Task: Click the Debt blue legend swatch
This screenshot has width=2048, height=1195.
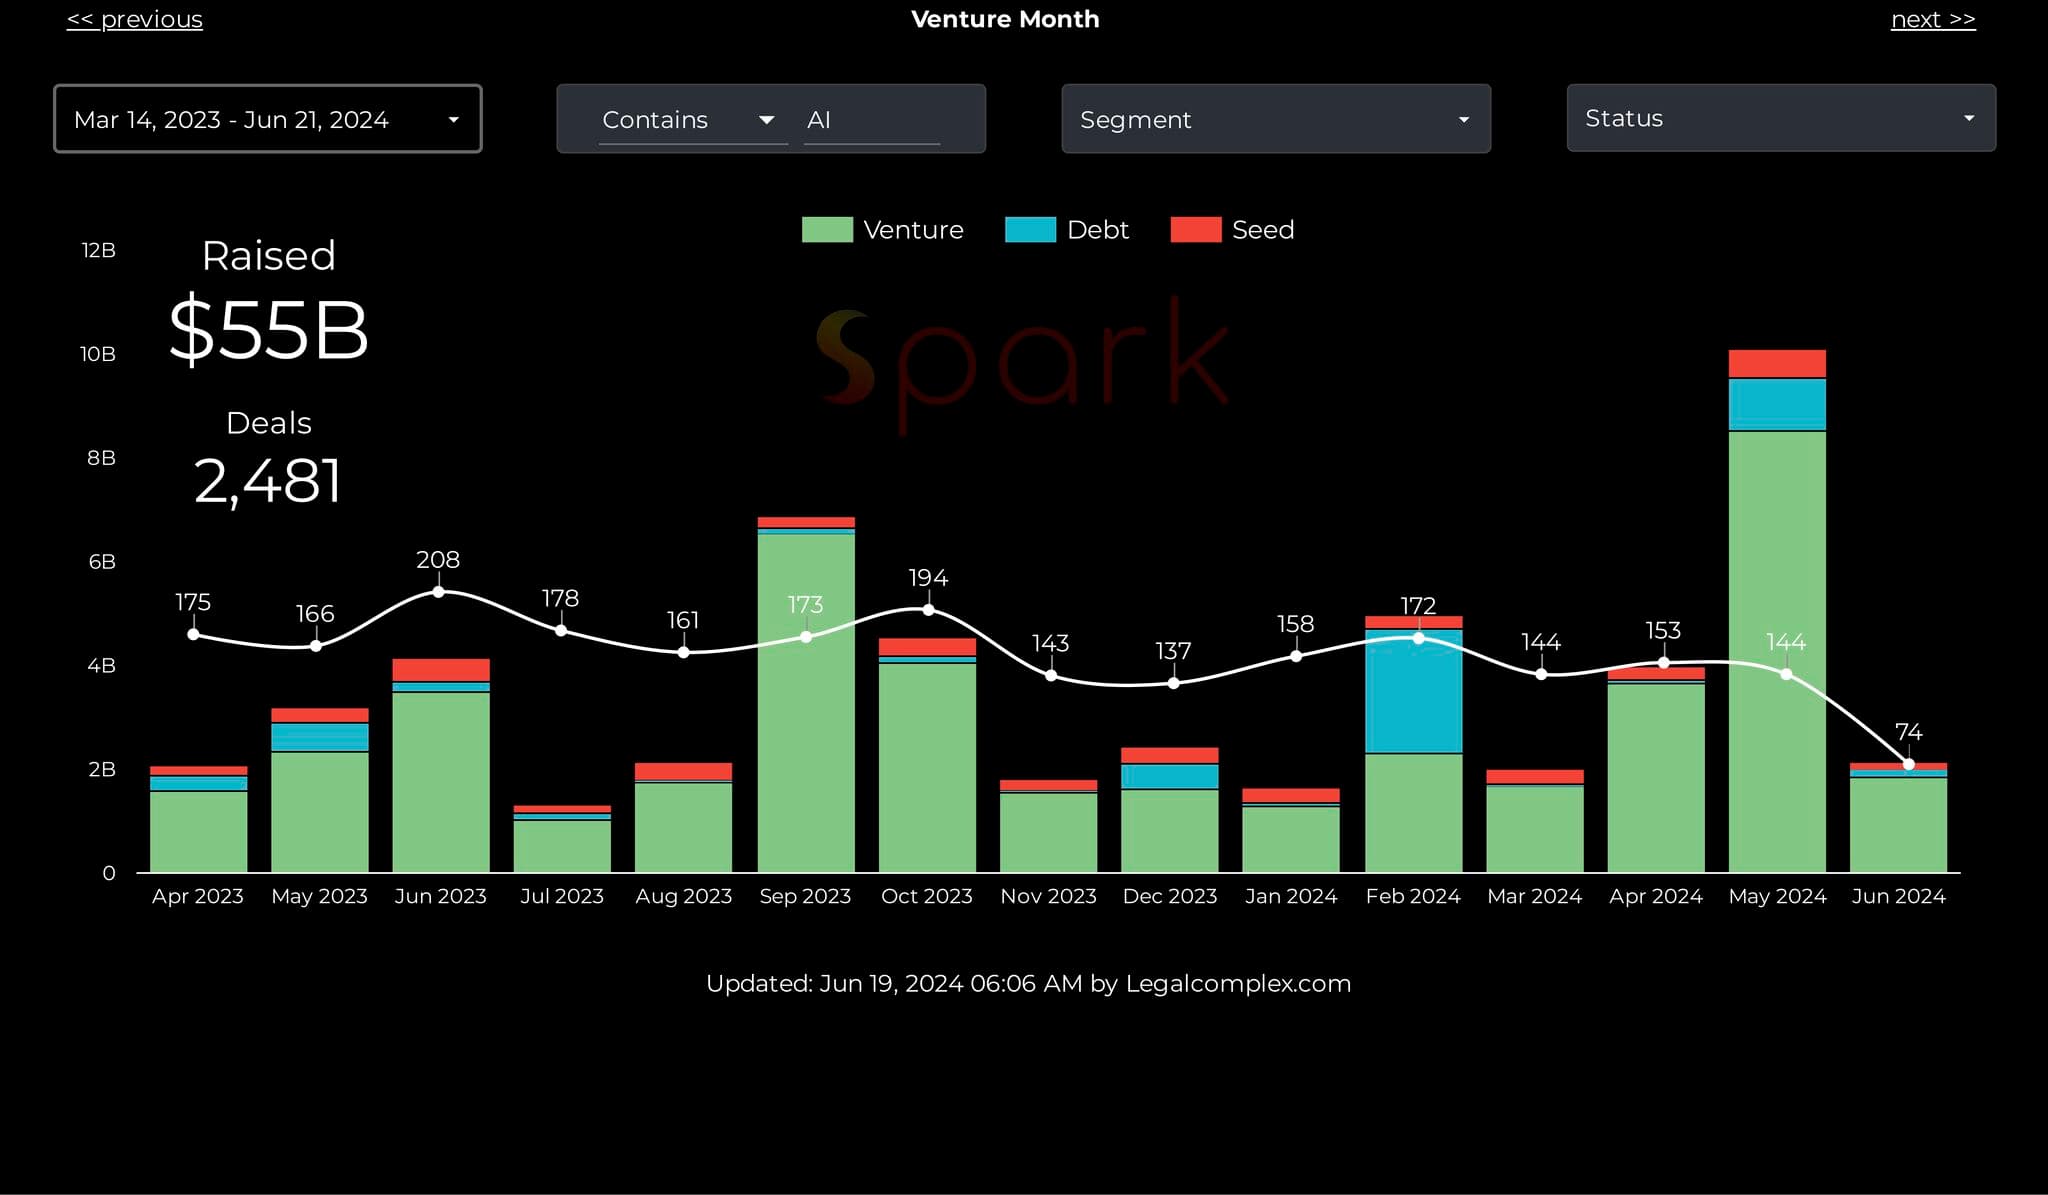Action: click(x=1030, y=229)
